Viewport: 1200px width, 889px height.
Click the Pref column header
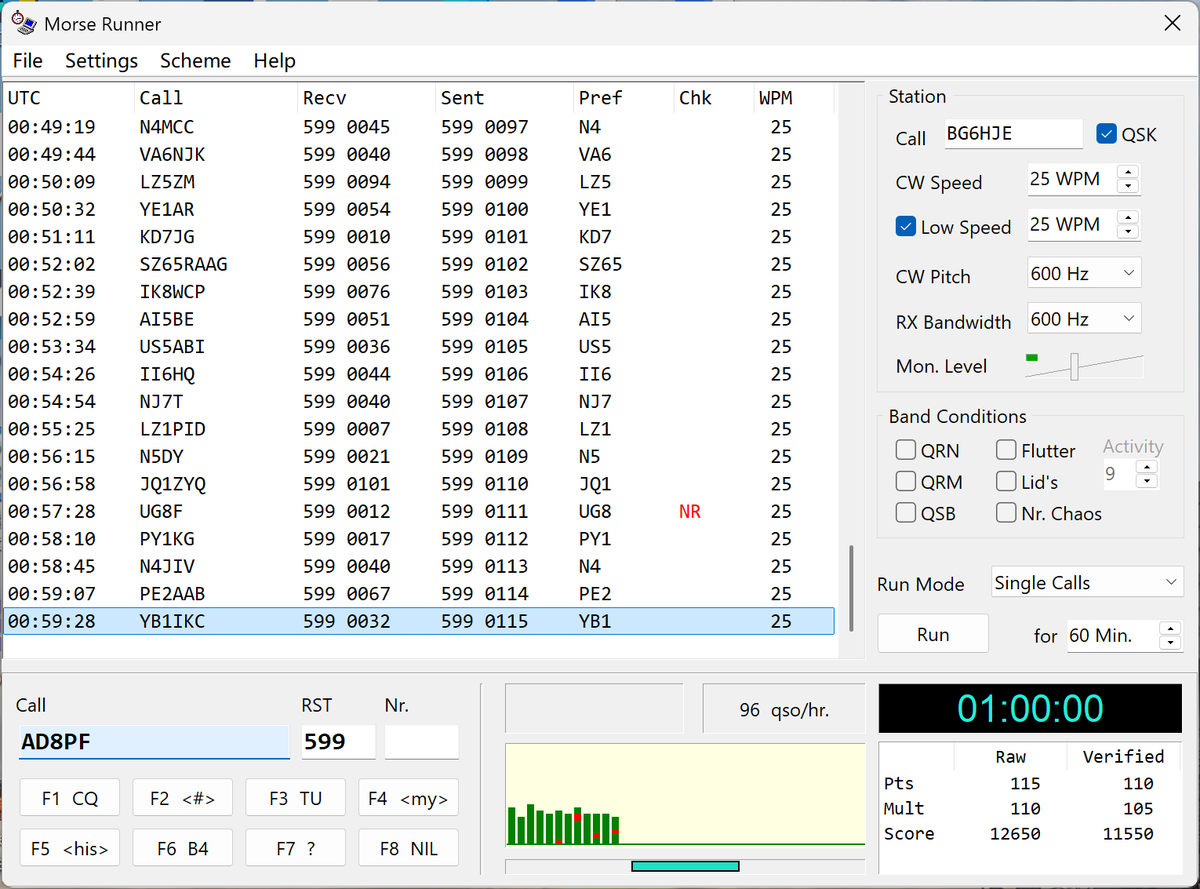624,98
